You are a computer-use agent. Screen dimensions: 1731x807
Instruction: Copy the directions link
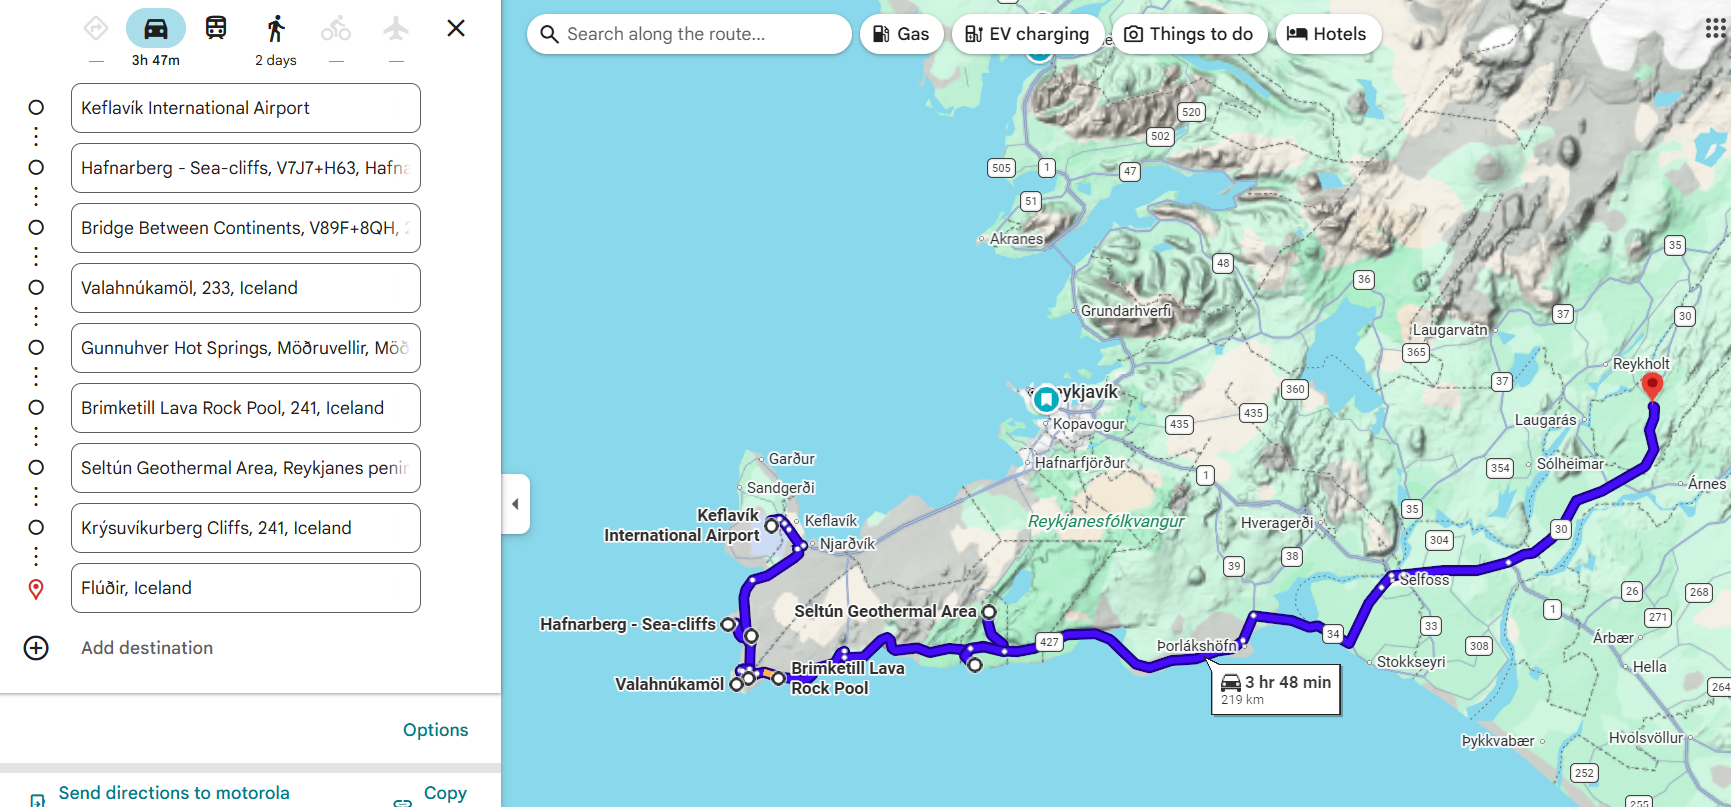click(x=445, y=793)
